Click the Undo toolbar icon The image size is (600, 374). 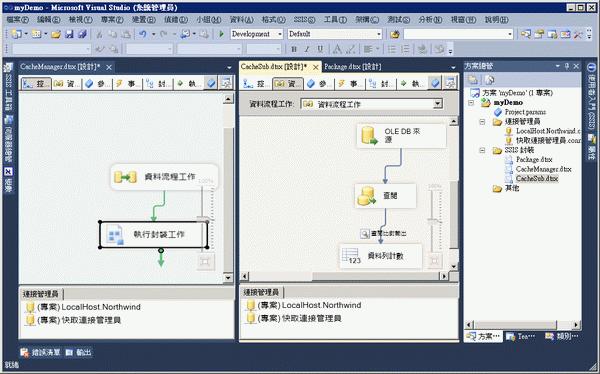(143, 34)
